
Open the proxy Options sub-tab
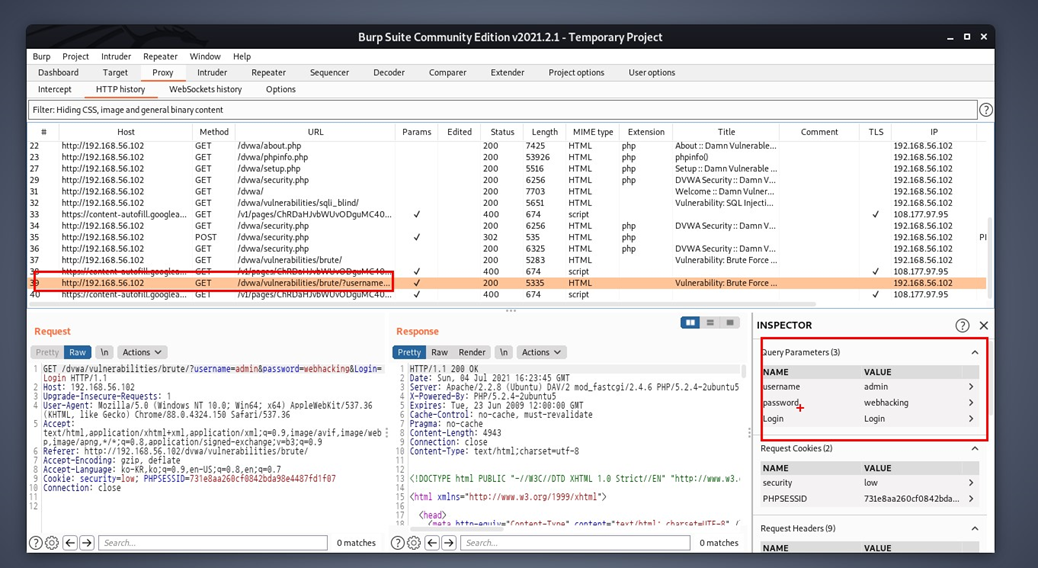click(x=281, y=89)
